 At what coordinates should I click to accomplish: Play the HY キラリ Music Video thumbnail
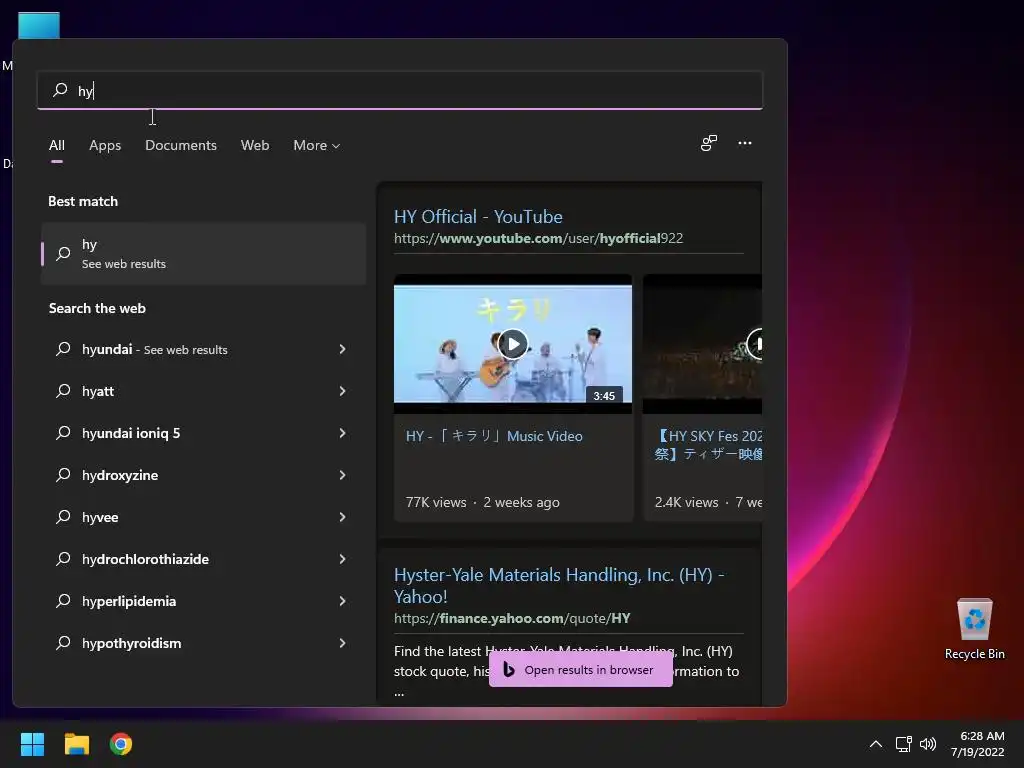pyautogui.click(x=513, y=344)
